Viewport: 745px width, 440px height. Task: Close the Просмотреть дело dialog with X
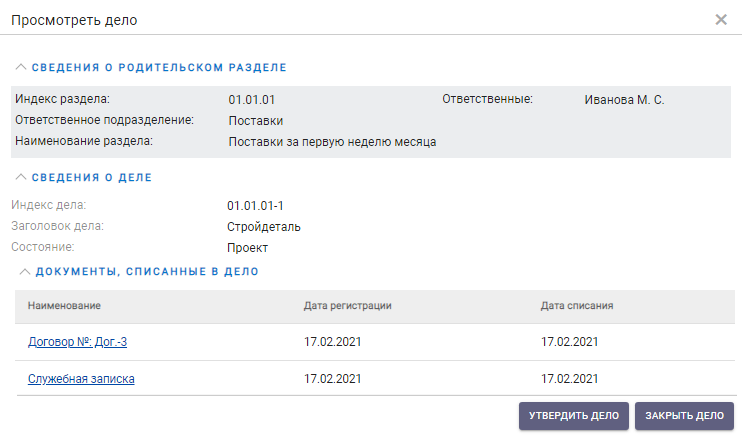pyautogui.click(x=720, y=20)
